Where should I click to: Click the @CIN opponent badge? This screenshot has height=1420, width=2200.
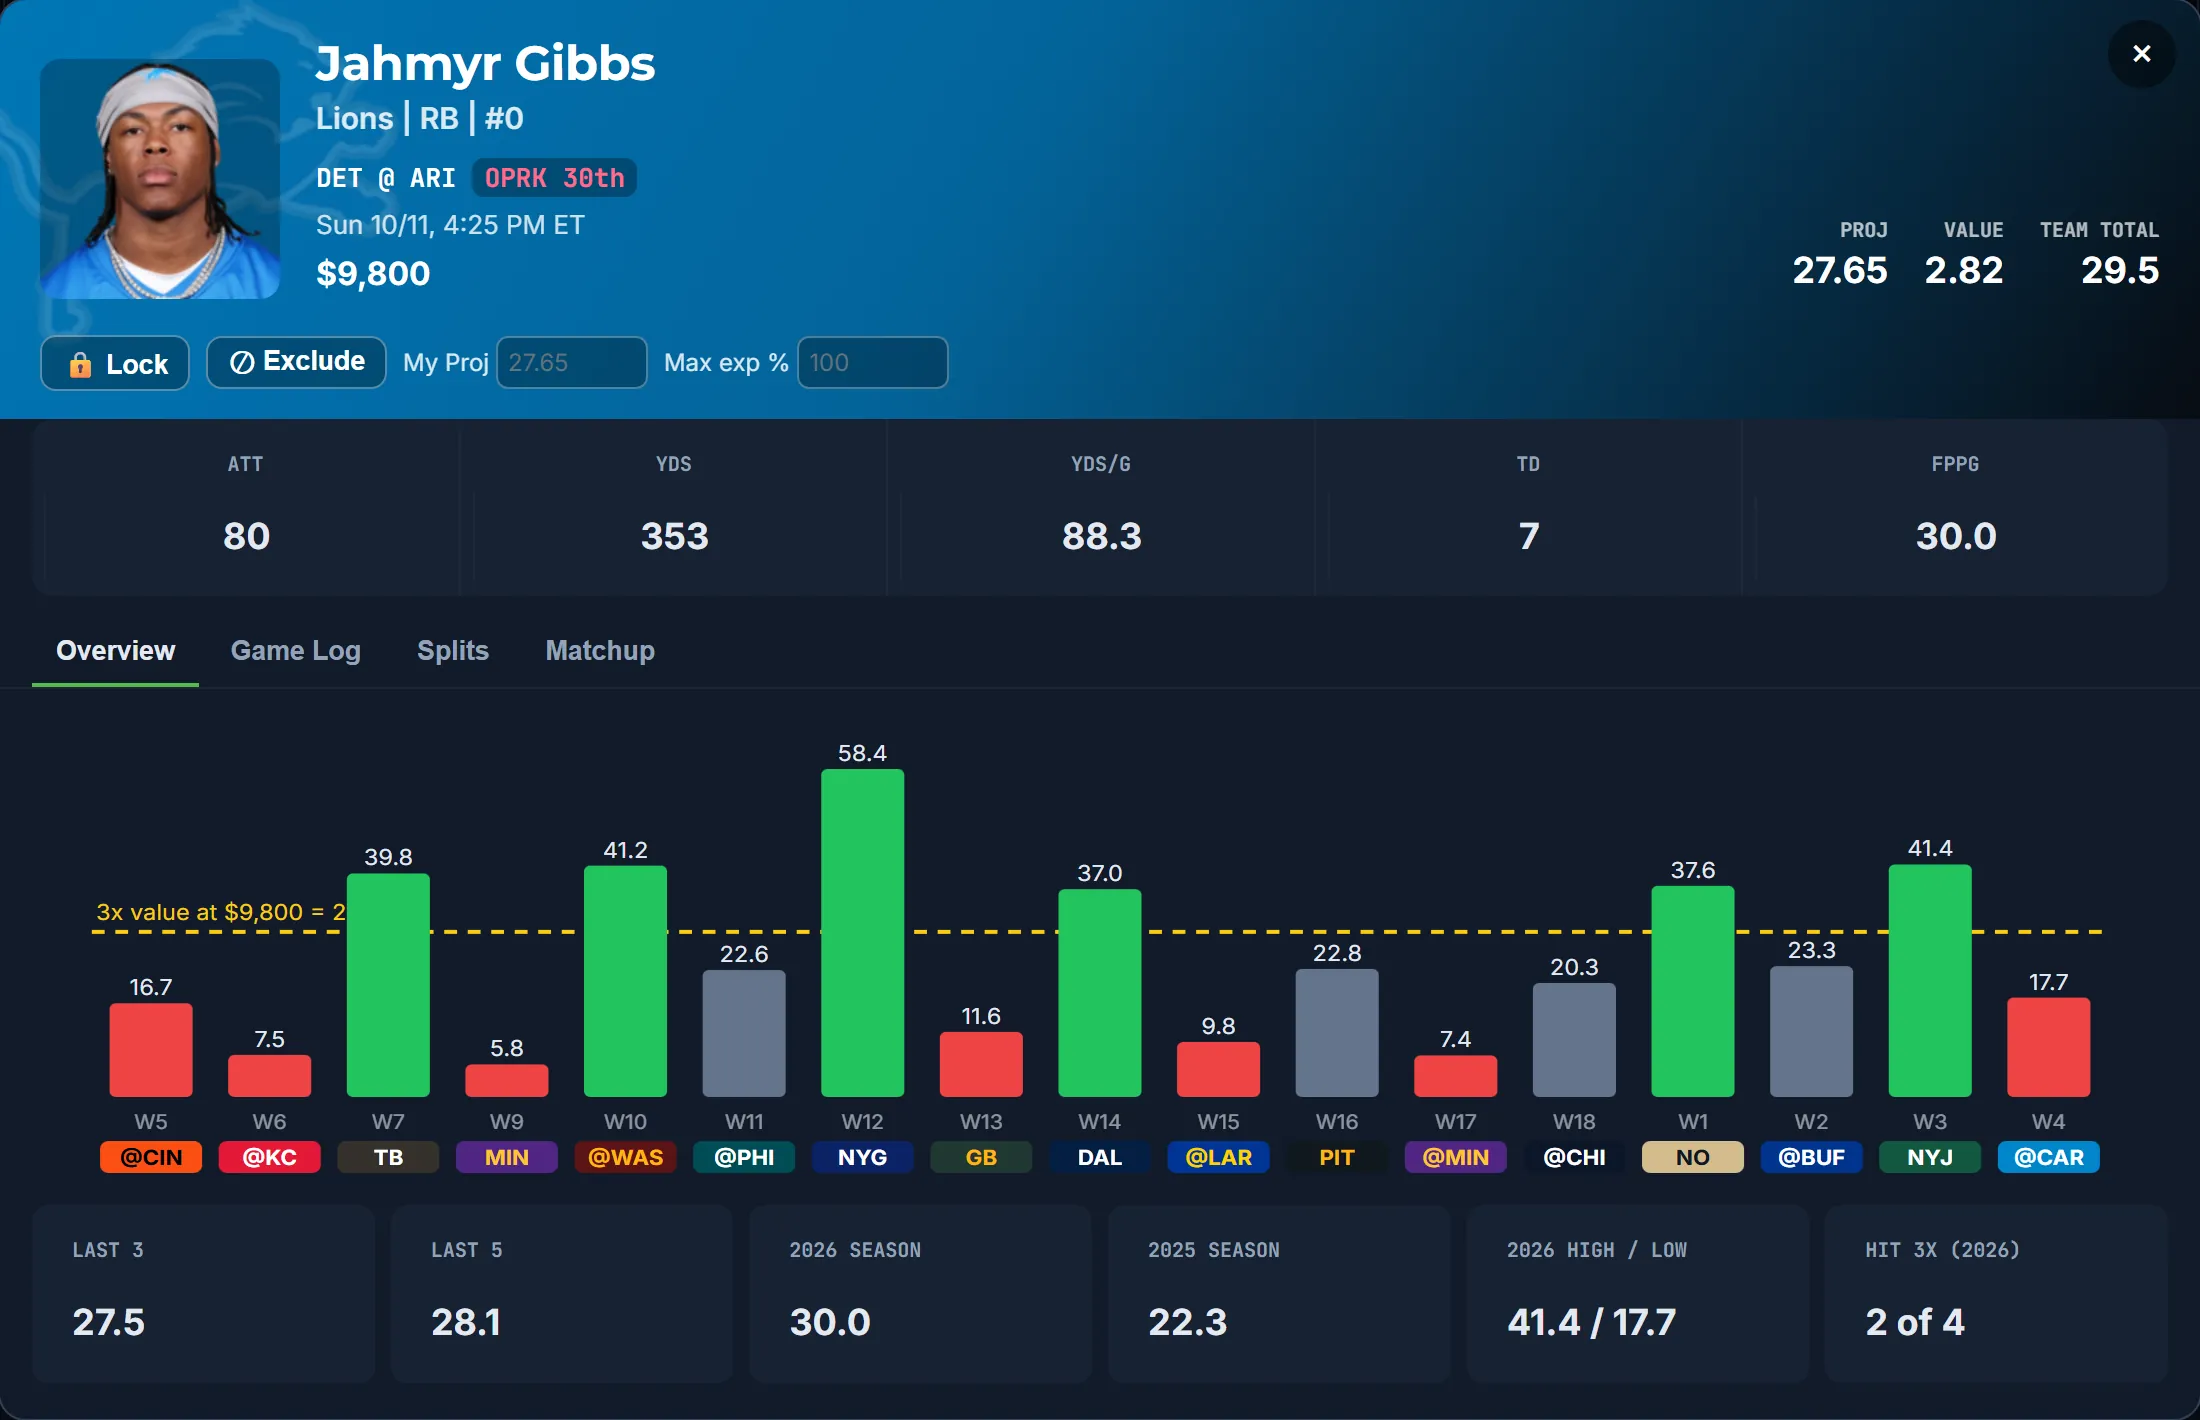click(151, 1157)
